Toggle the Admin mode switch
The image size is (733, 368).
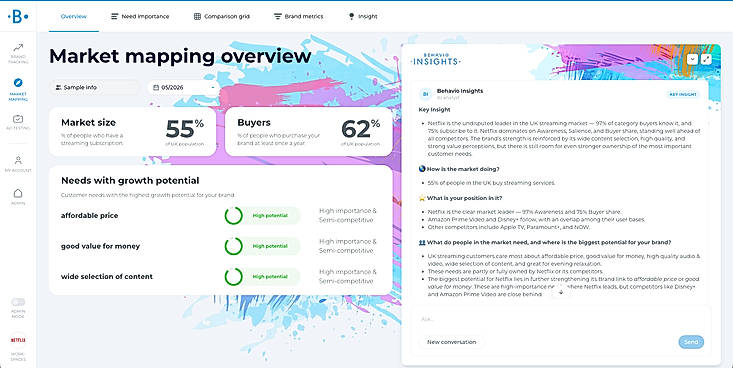pyautogui.click(x=18, y=302)
